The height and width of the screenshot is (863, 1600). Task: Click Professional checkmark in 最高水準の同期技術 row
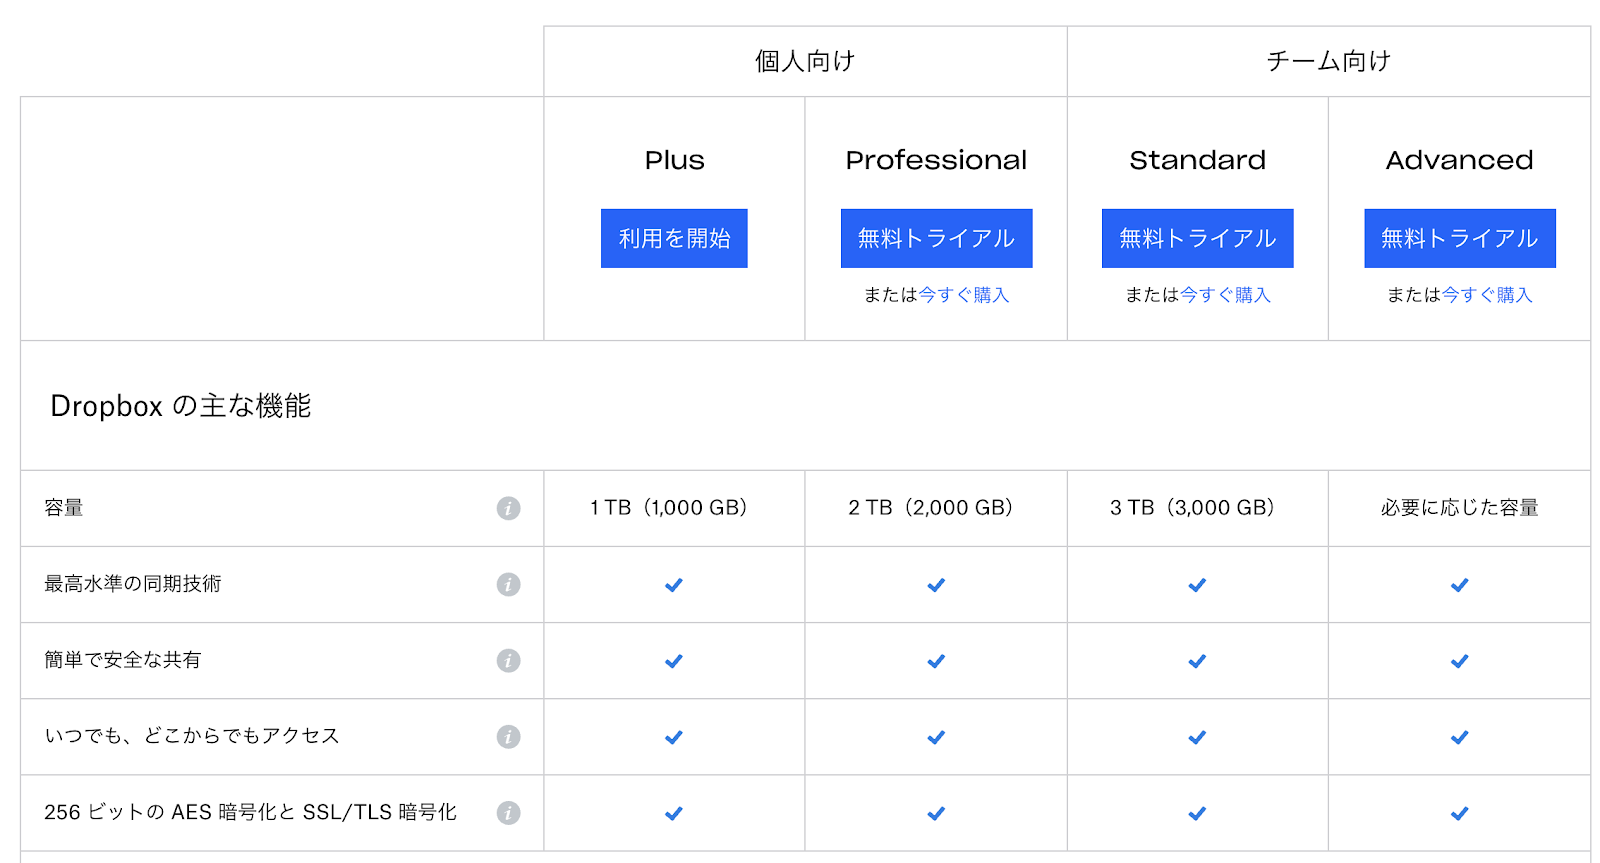(936, 585)
